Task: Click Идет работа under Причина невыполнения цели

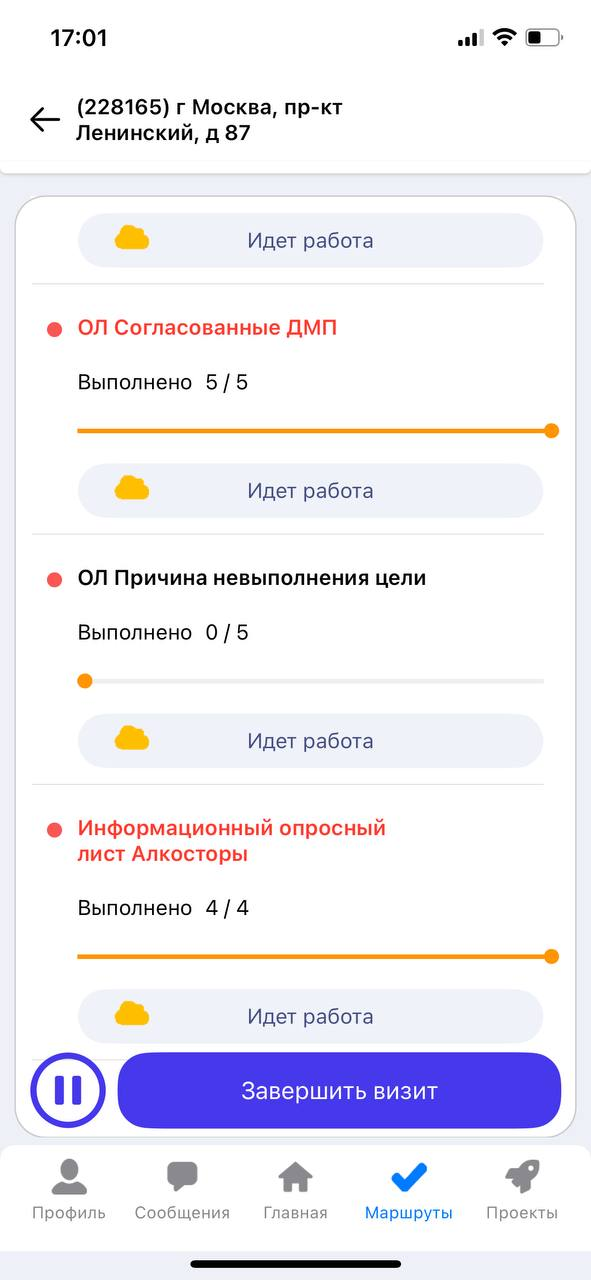Action: click(310, 740)
